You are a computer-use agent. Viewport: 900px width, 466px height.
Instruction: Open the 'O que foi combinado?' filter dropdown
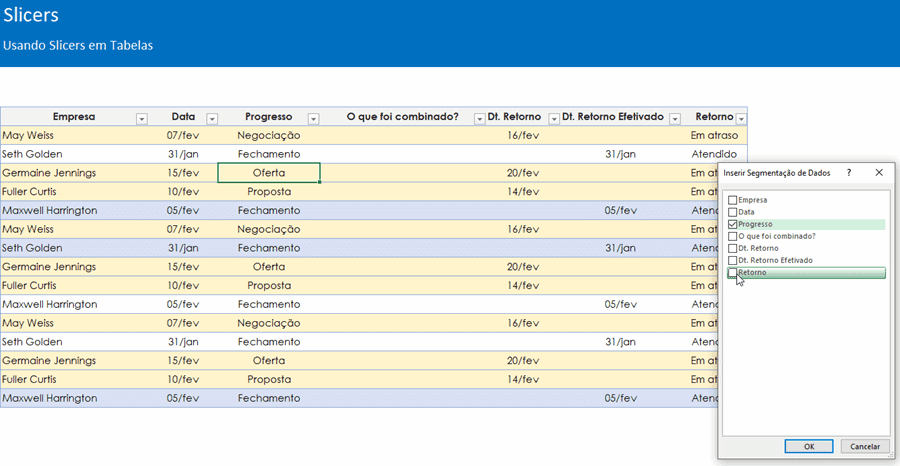tap(479, 118)
